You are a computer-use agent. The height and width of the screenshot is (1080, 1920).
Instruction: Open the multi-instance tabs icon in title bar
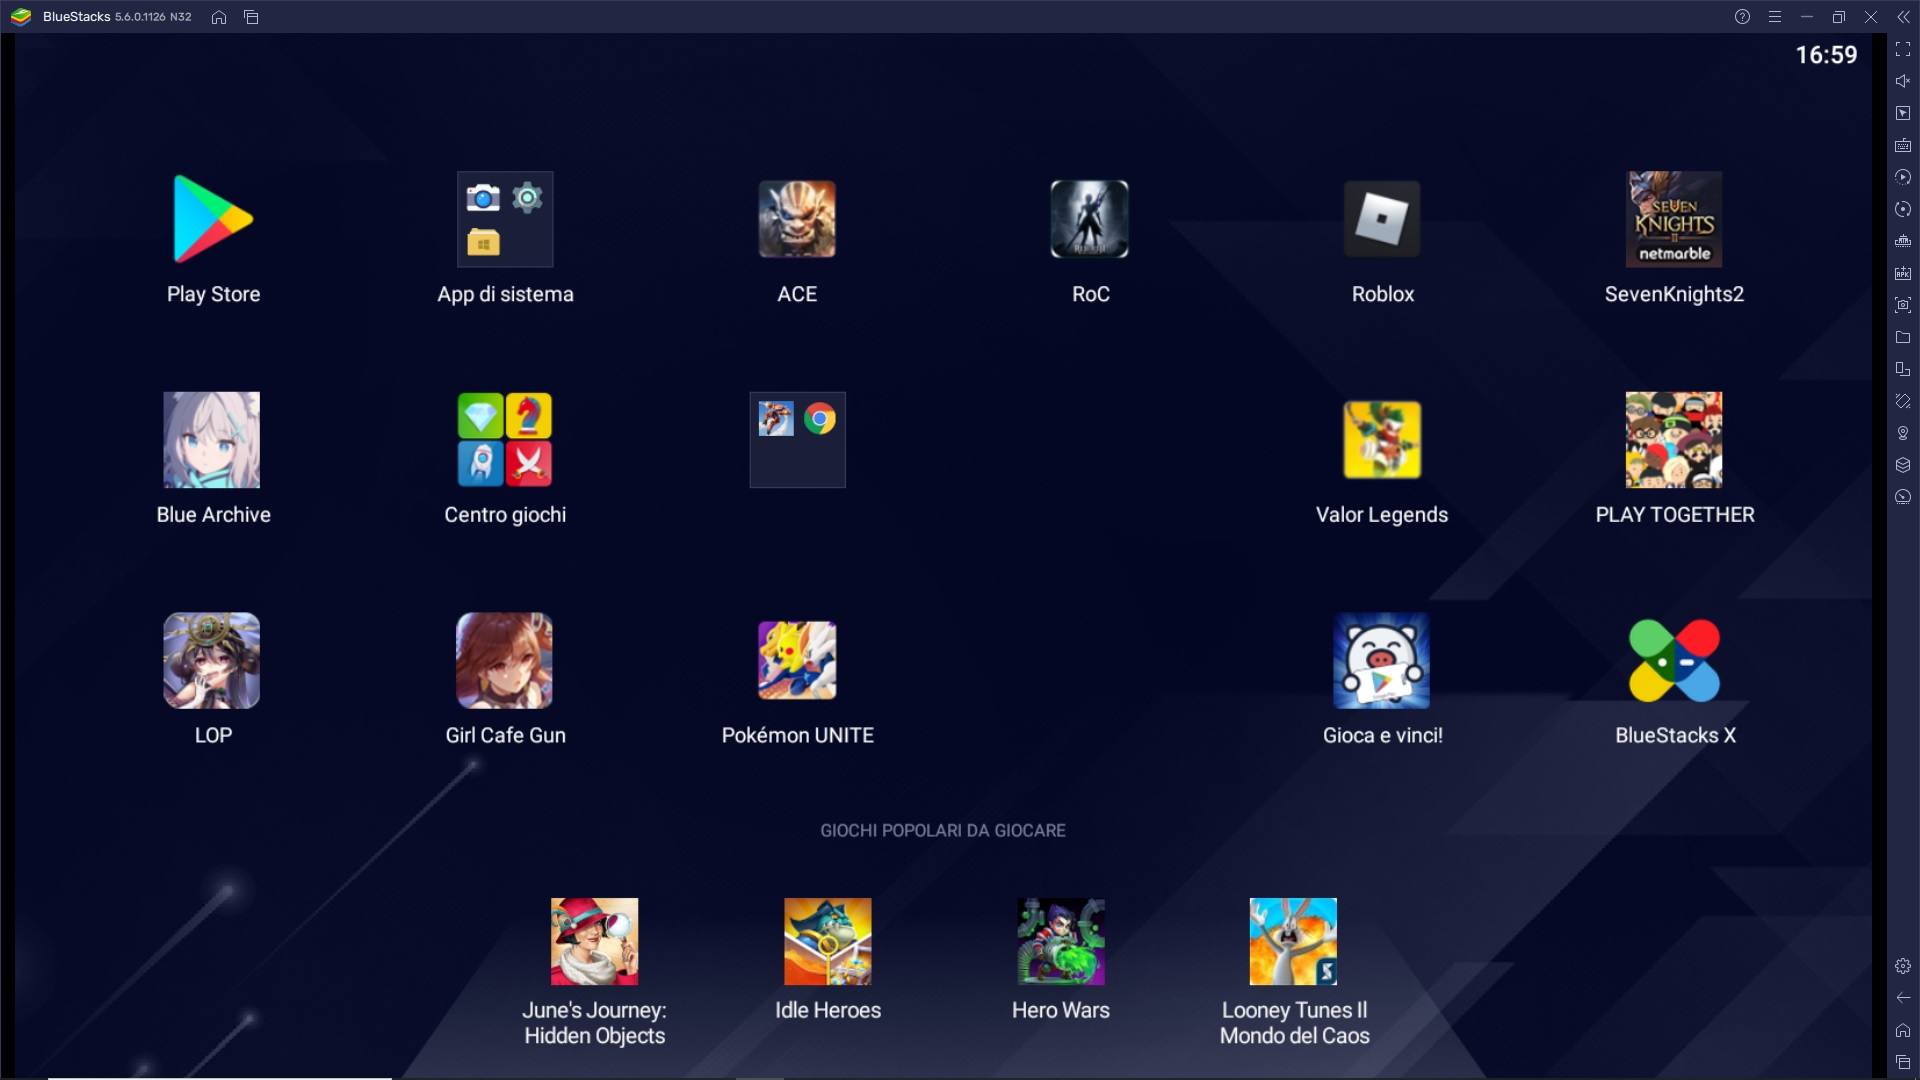[x=251, y=17]
